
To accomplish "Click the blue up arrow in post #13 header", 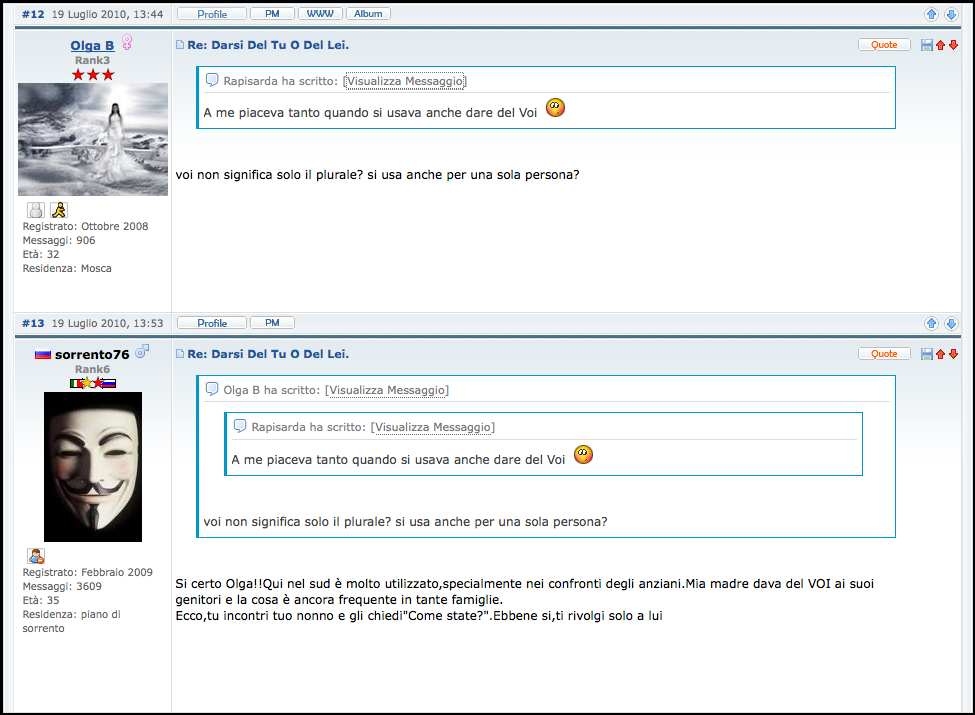I will tap(931, 324).
